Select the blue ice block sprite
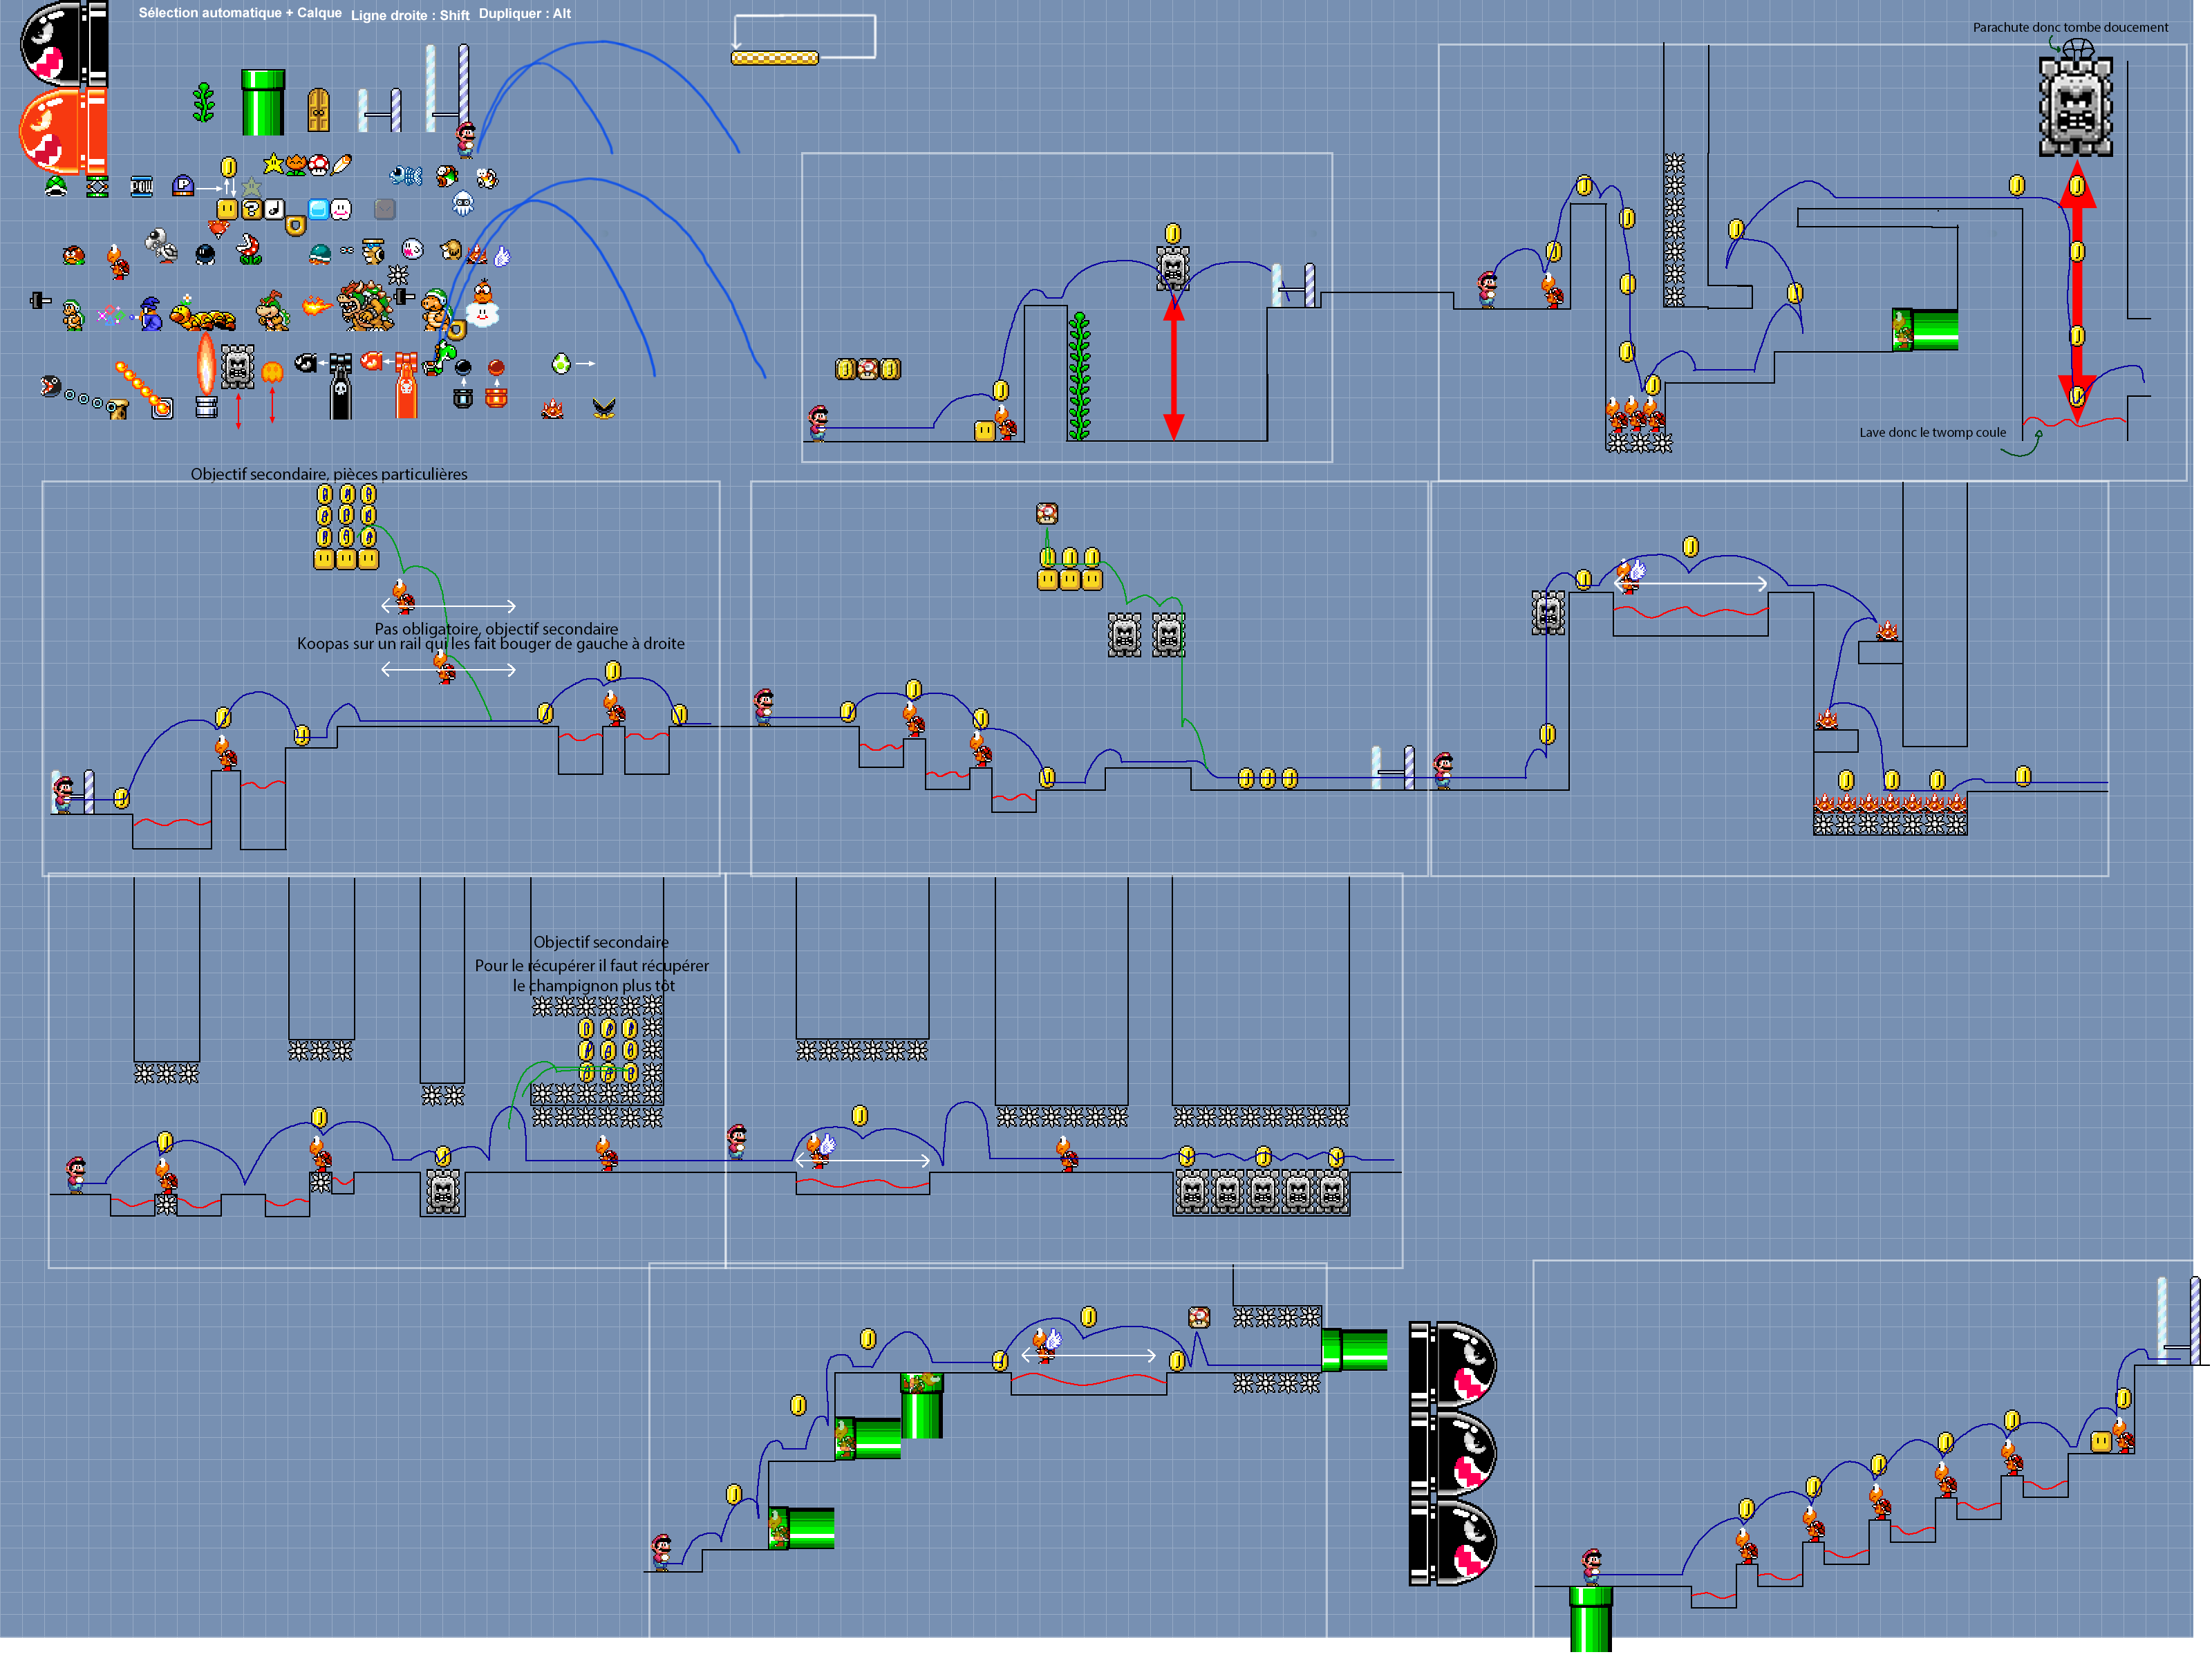Screen dimensions: 2212x1659 318,209
